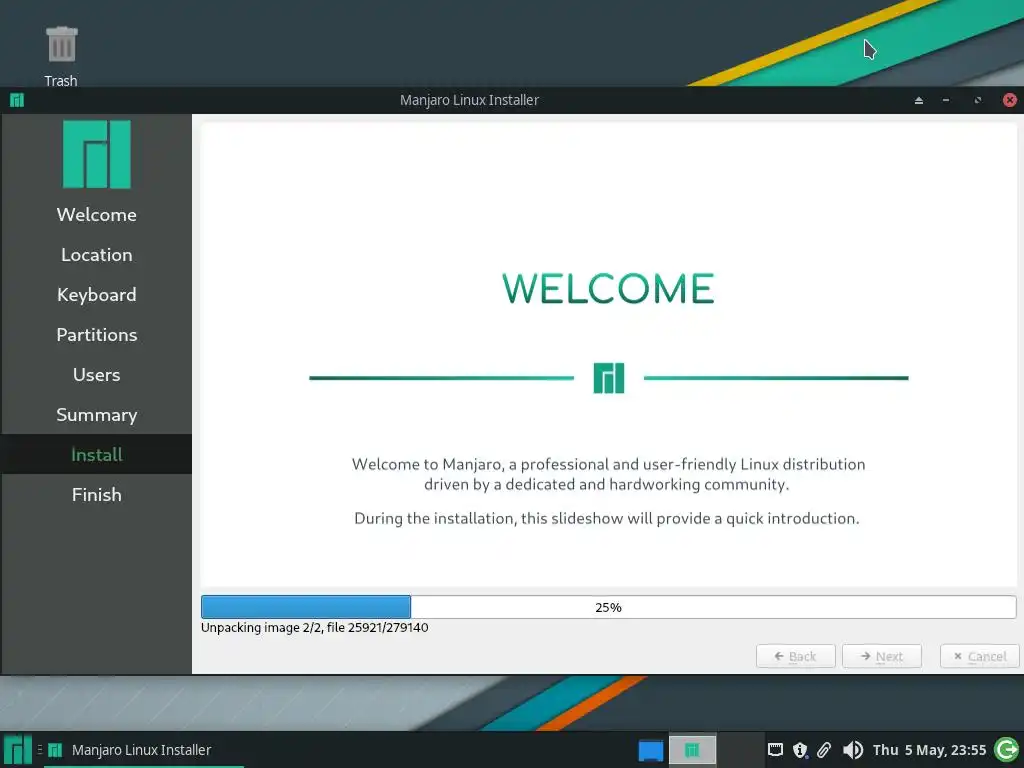1024x768 pixels.
Task: Select the highlighted Install step in the sidebar
Action: [x=97, y=454]
